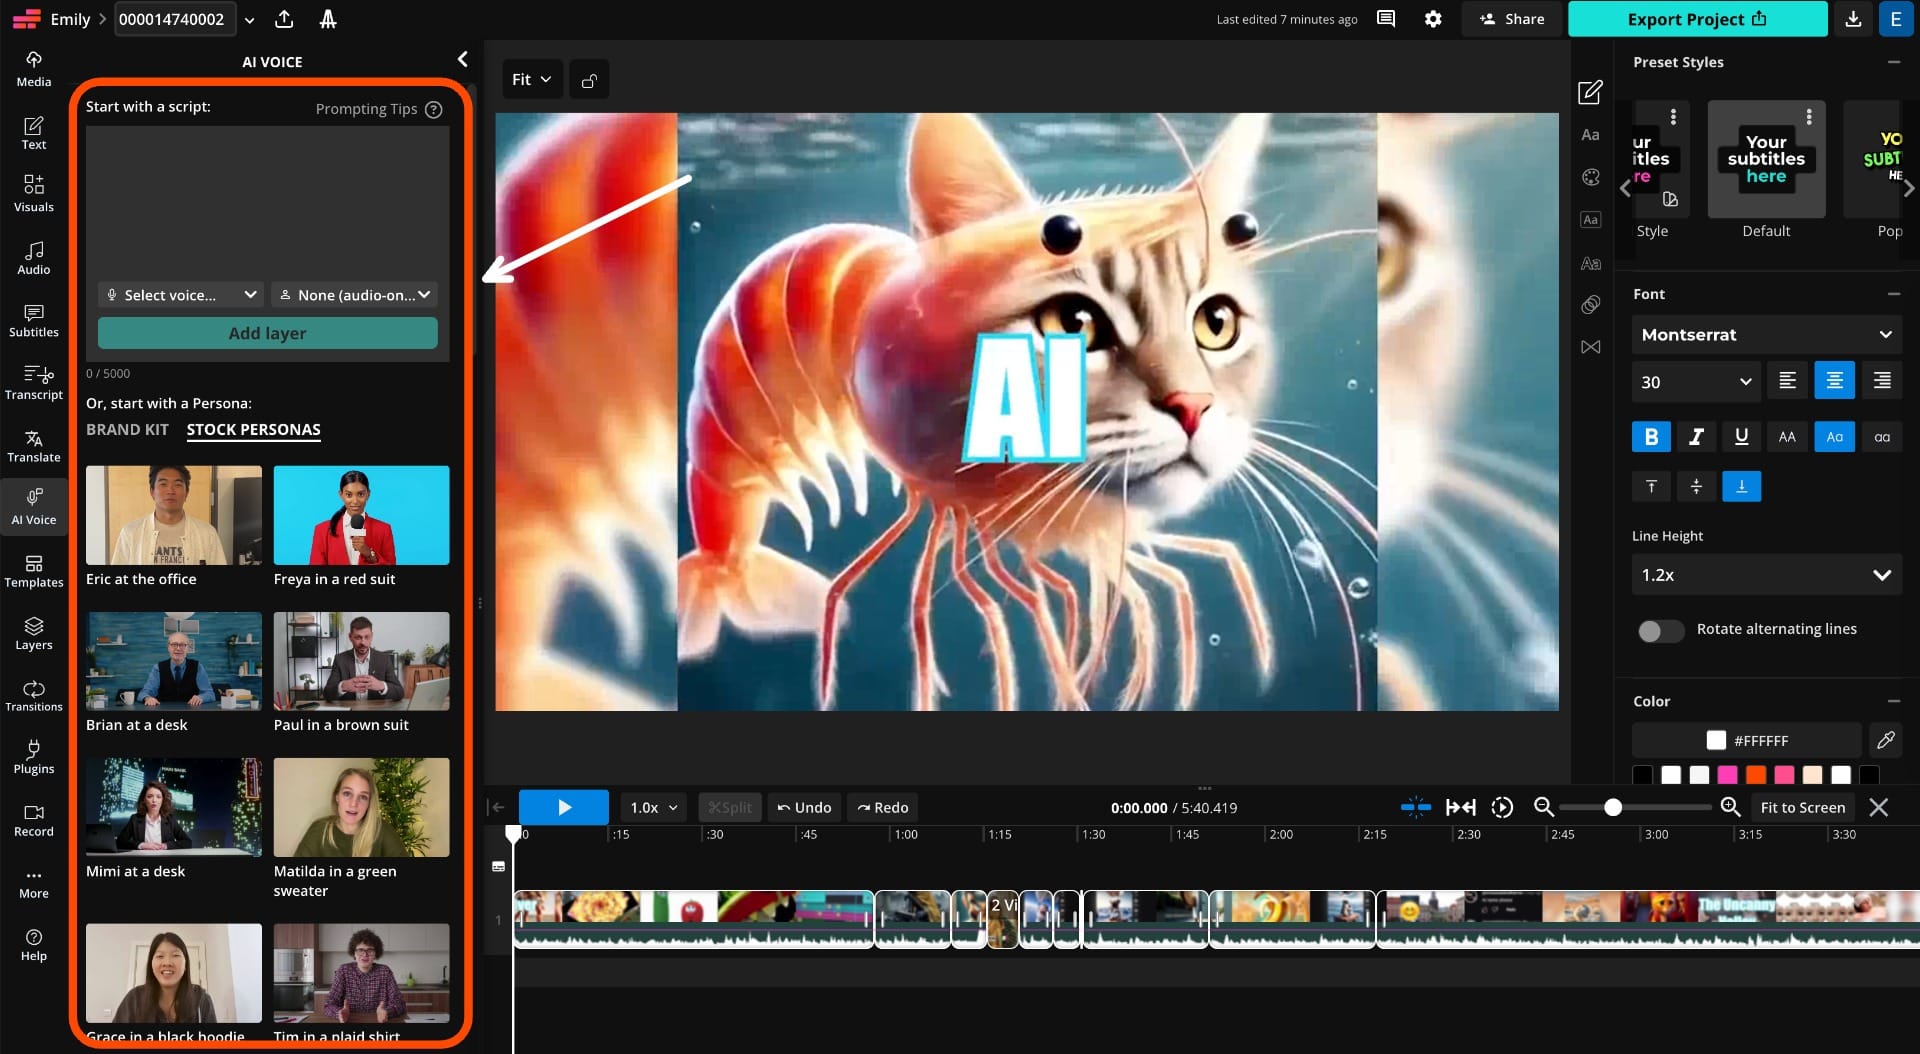
Task: Open the Line Height 1.2x dropdown
Action: coord(1766,575)
